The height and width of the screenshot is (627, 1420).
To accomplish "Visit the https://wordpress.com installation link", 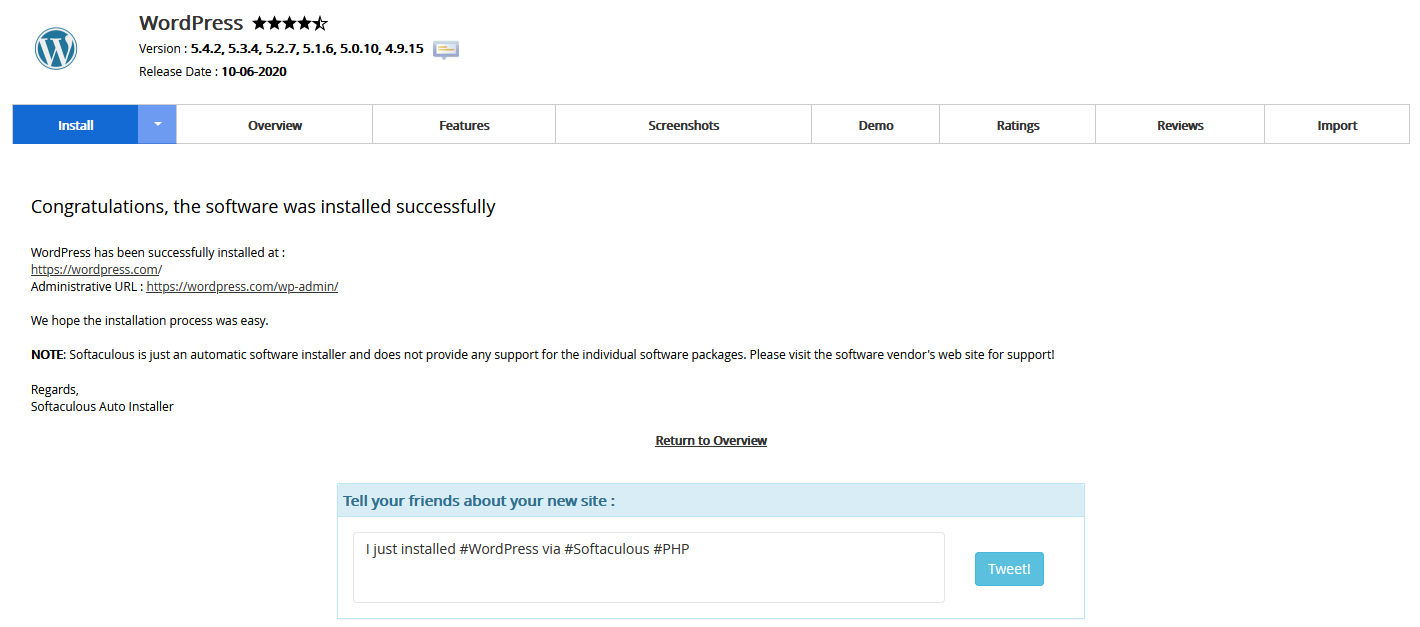I will [x=93, y=269].
